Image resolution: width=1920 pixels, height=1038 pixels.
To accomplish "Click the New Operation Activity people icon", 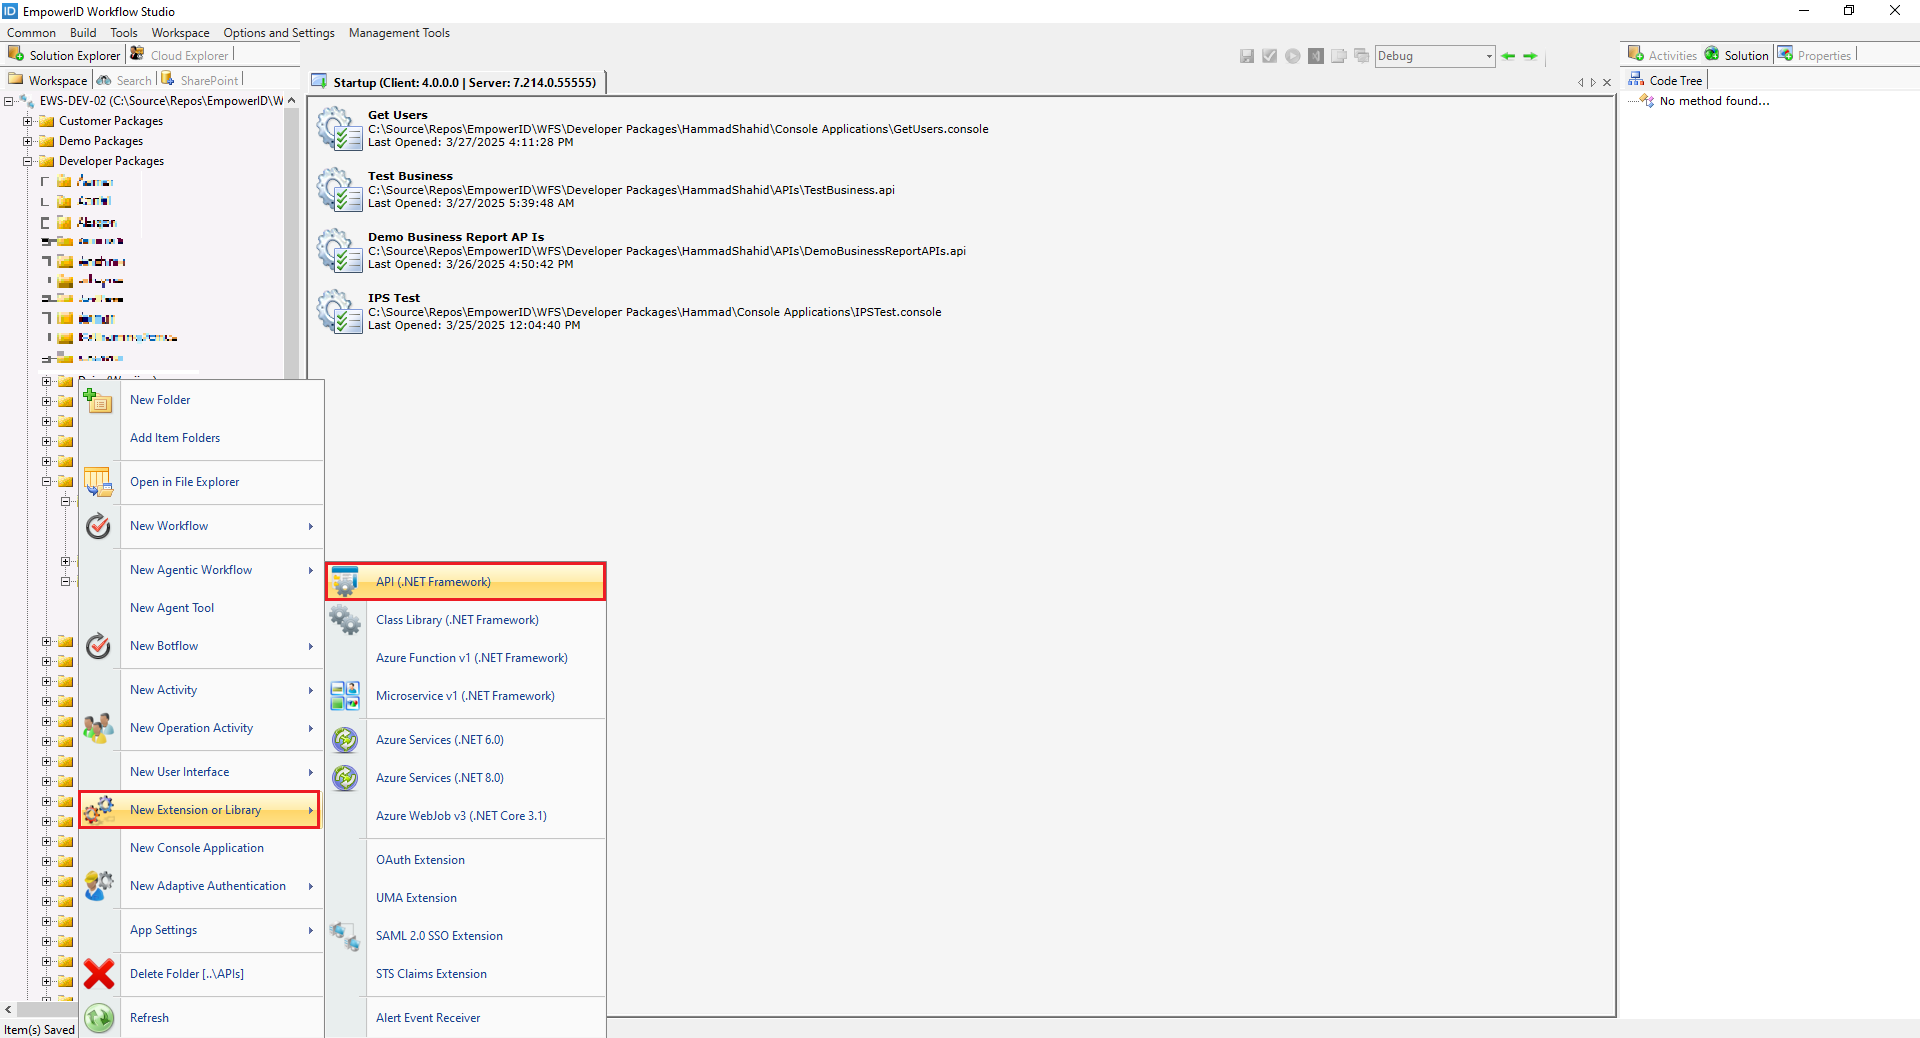I will tap(98, 728).
